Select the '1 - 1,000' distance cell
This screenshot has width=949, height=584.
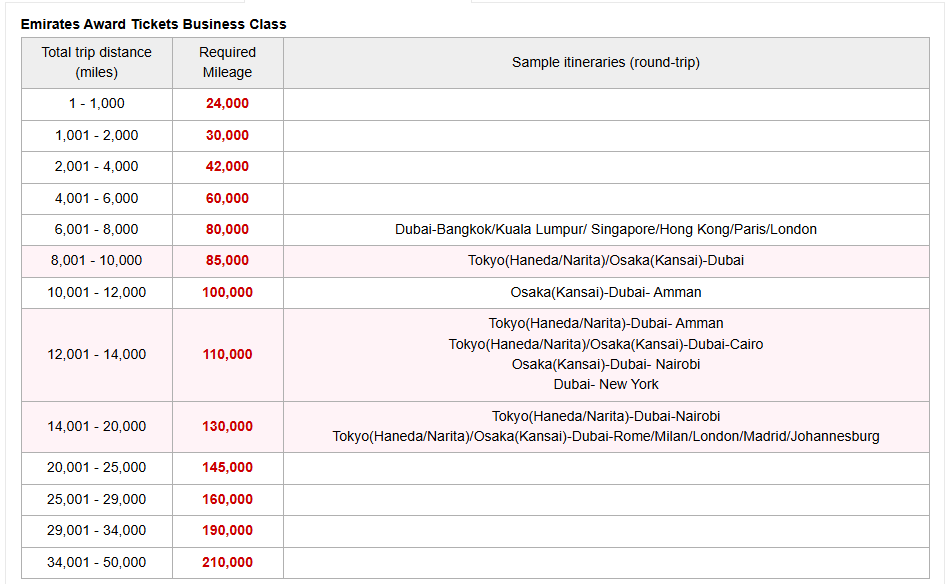[97, 104]
